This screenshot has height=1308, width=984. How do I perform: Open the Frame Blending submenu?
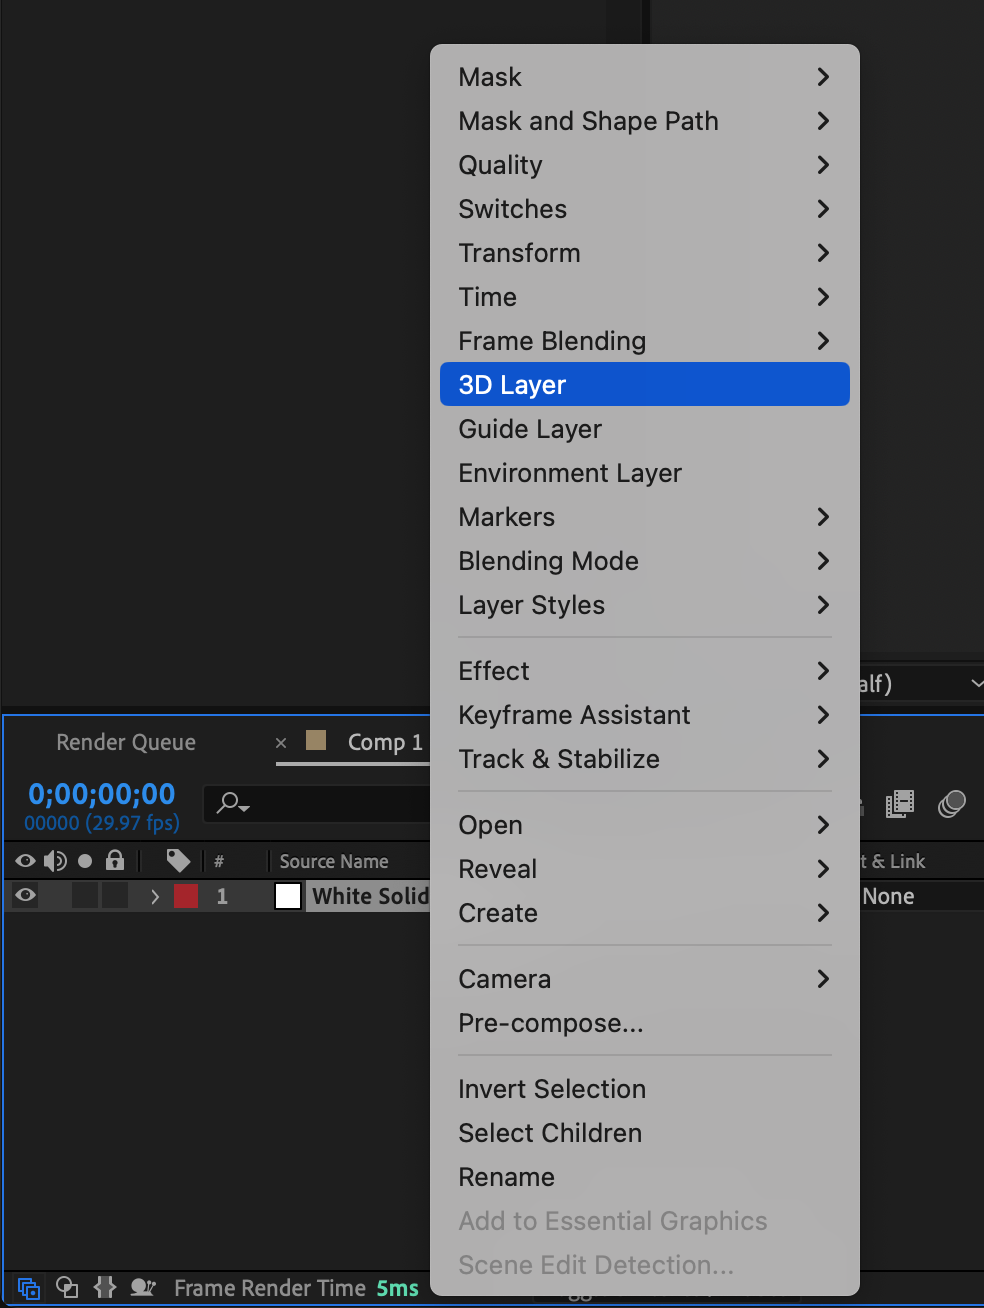(645, 341)
